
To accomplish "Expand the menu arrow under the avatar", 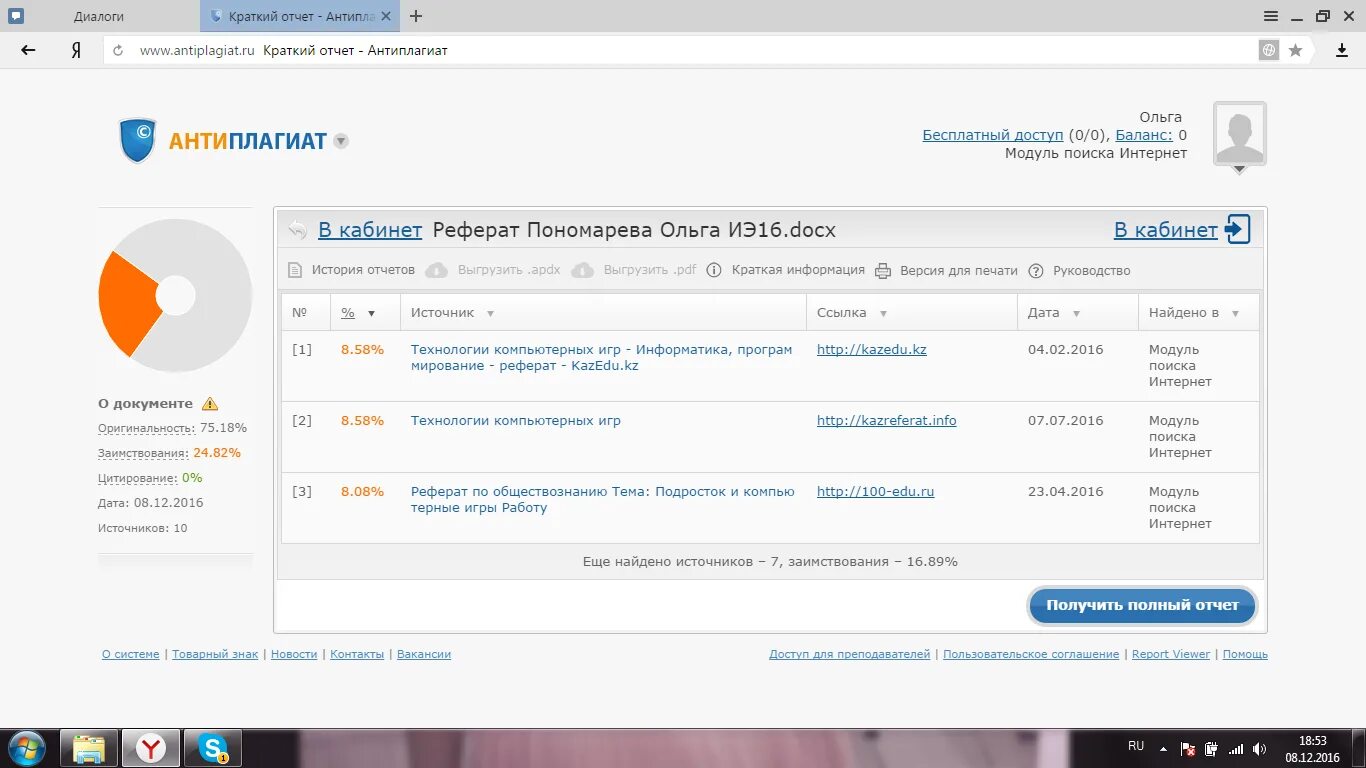I will coord(1239,170).
